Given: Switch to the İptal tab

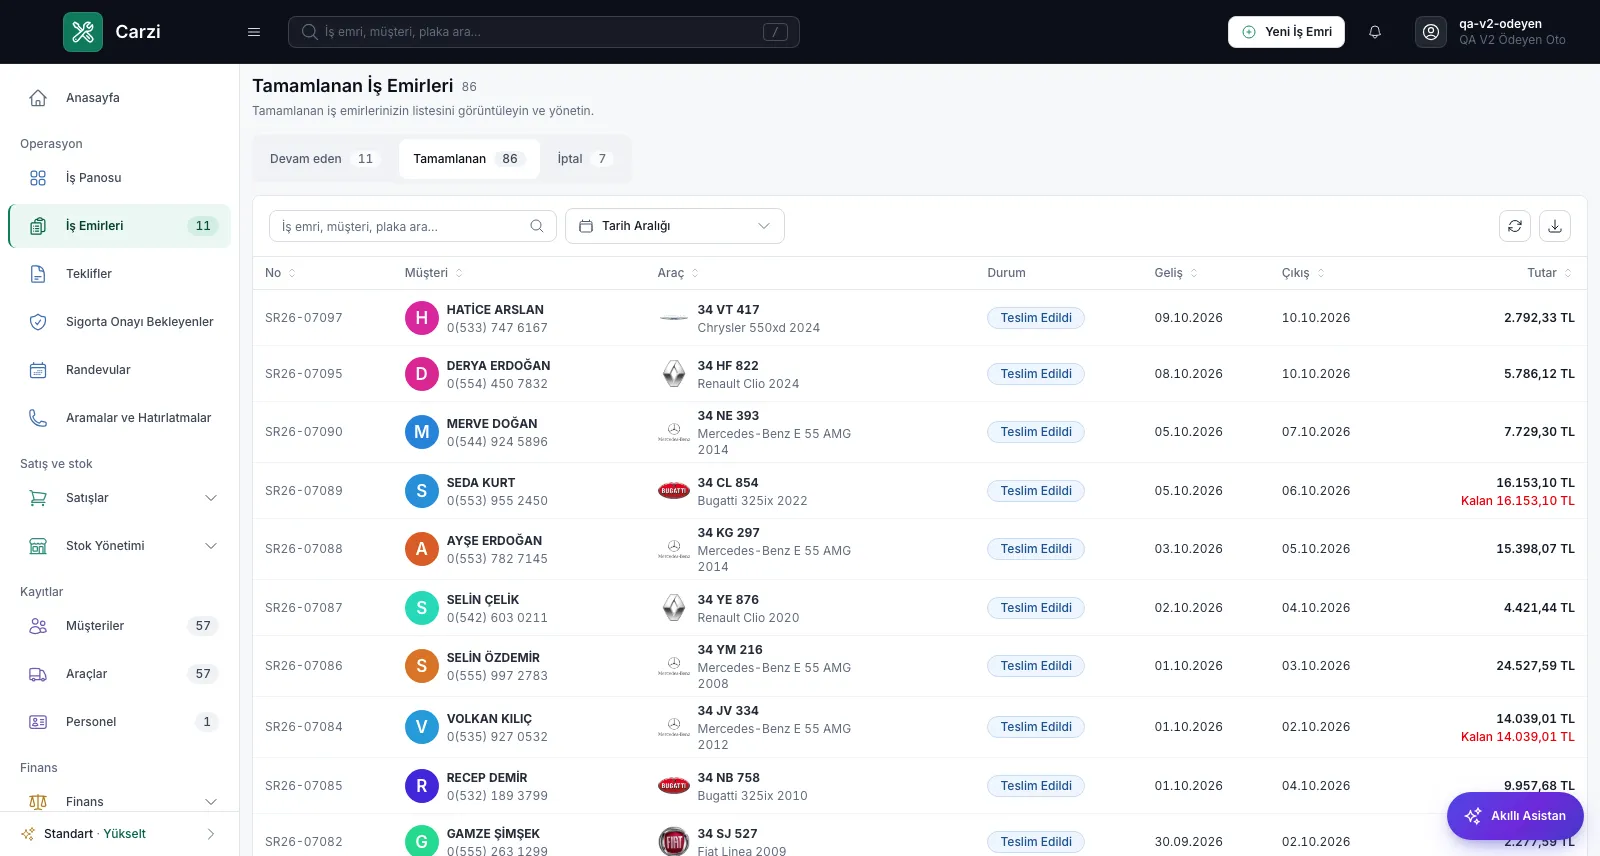Looking at the screenshot, I should click(x=585, y=159).
